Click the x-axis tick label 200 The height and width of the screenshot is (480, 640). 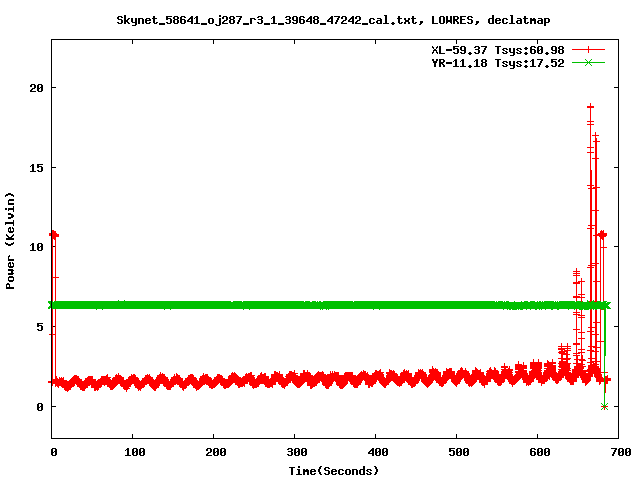(x=216, y=452)
